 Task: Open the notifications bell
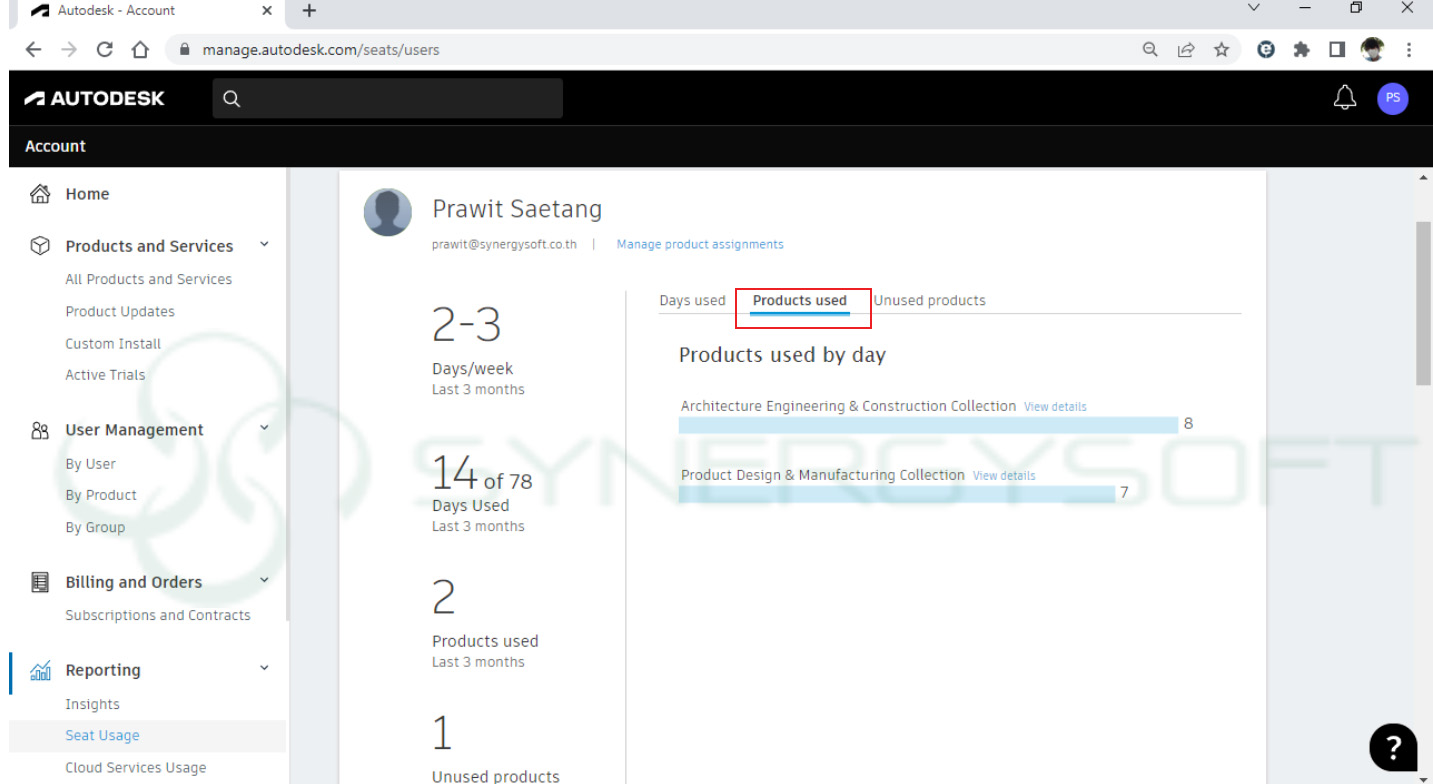1344,97
